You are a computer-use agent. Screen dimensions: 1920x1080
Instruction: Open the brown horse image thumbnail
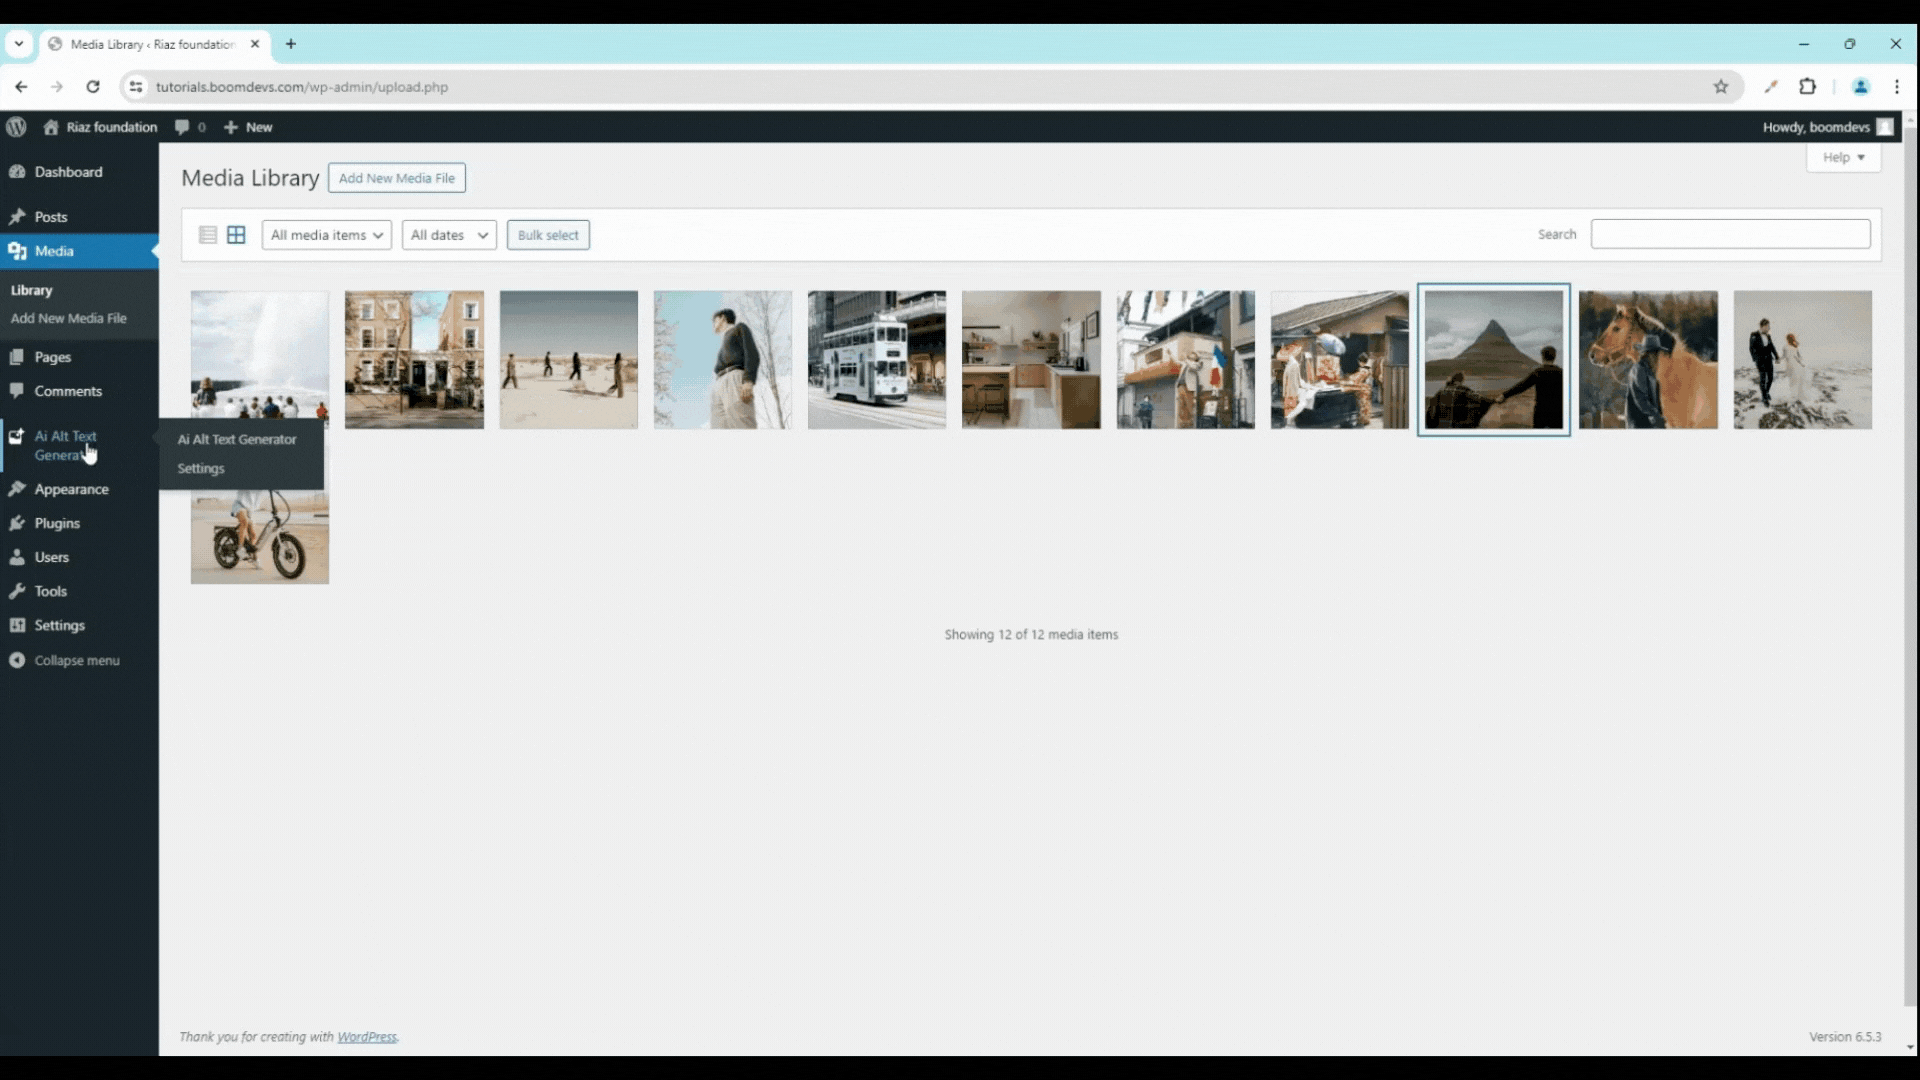click(x=1648, y=360)
